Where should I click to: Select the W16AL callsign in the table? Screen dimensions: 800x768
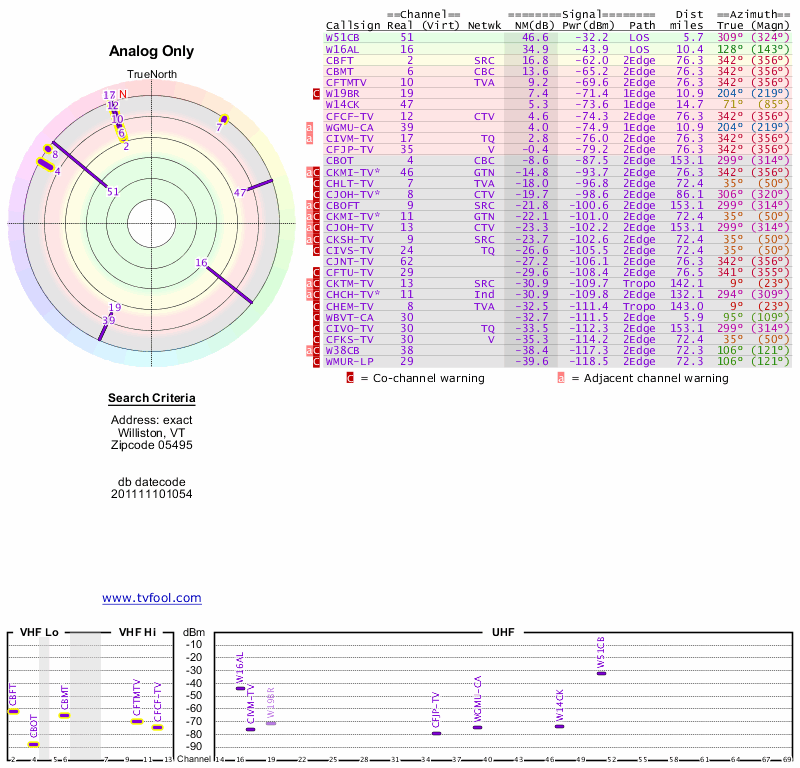pyautogui.click(x=342, y=49)
